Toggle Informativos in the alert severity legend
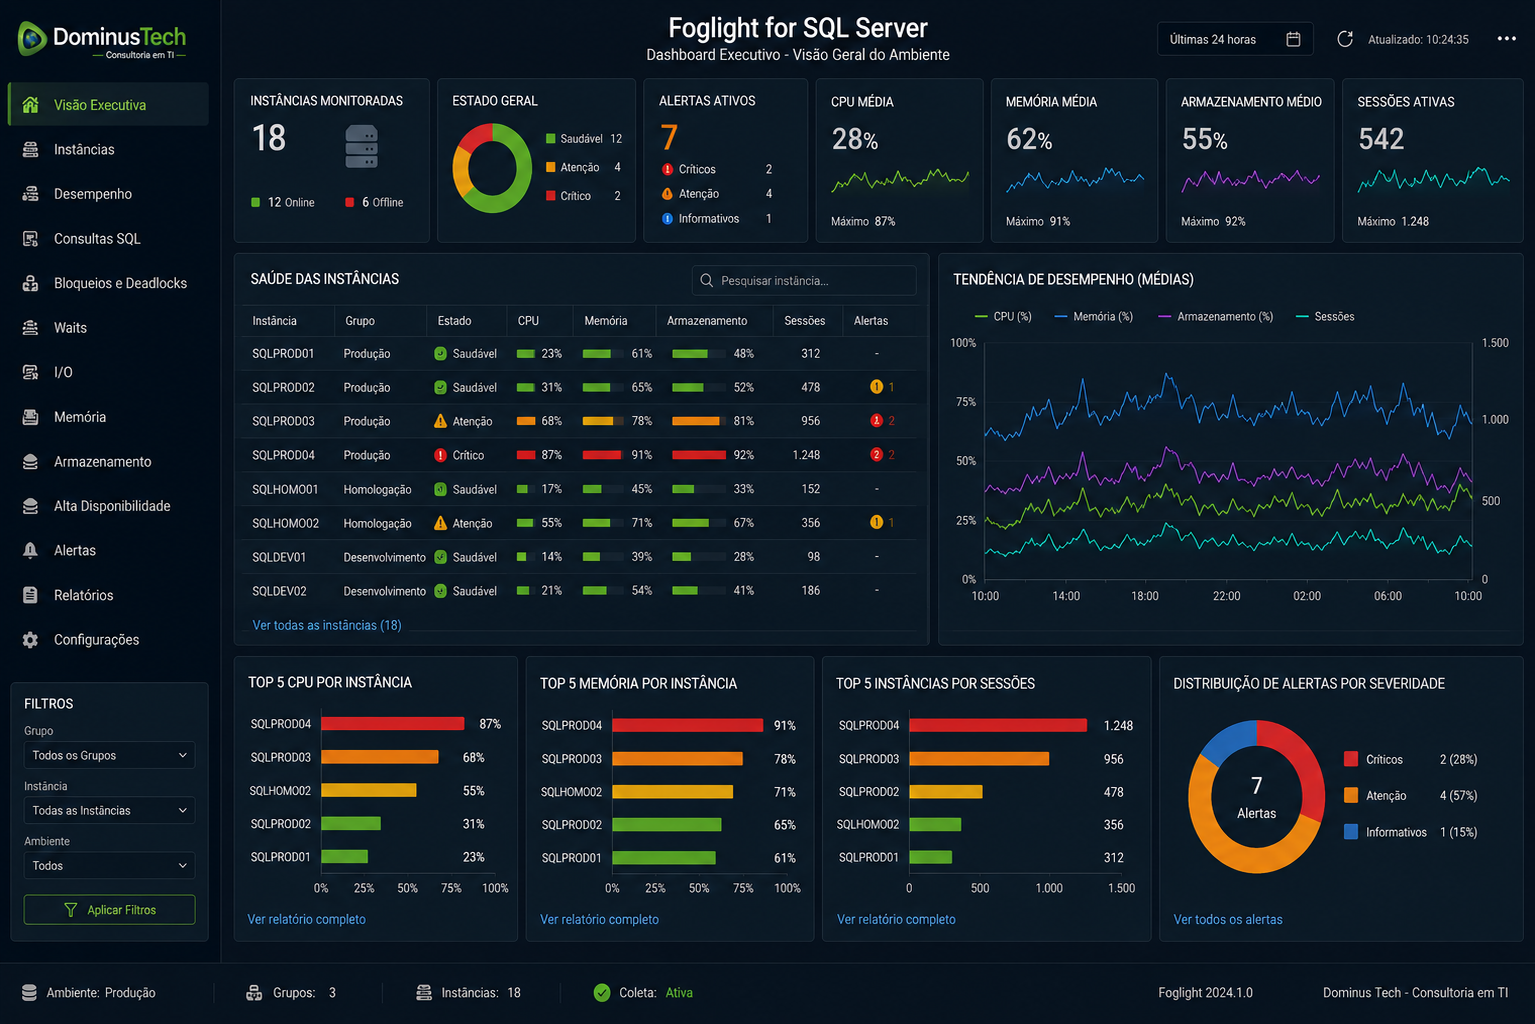 click(1411, 832)
